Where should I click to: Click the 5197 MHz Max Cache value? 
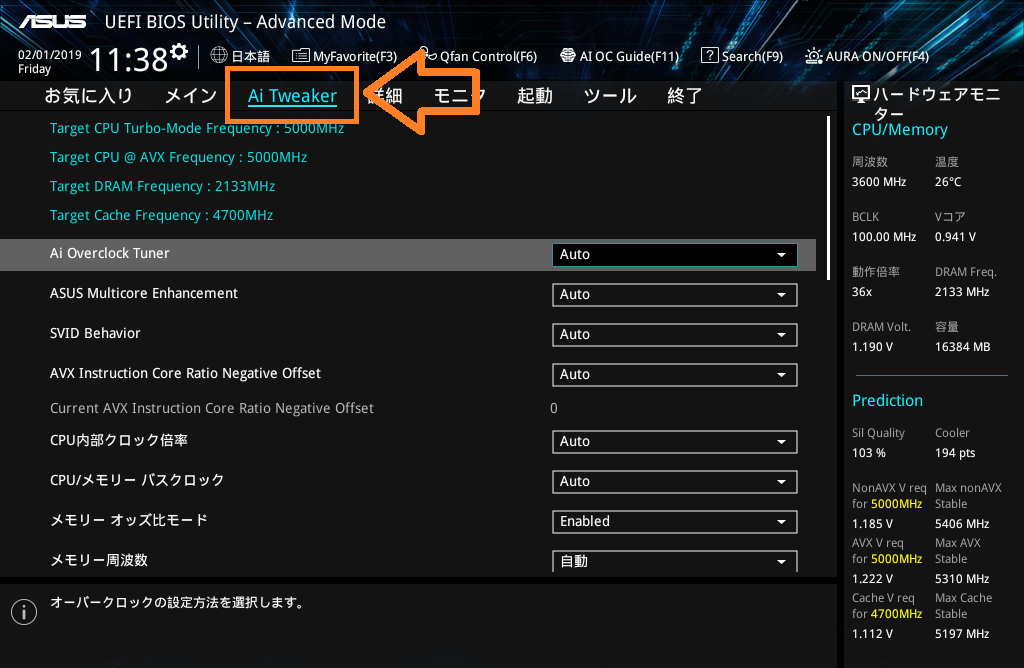click(962, 633)
